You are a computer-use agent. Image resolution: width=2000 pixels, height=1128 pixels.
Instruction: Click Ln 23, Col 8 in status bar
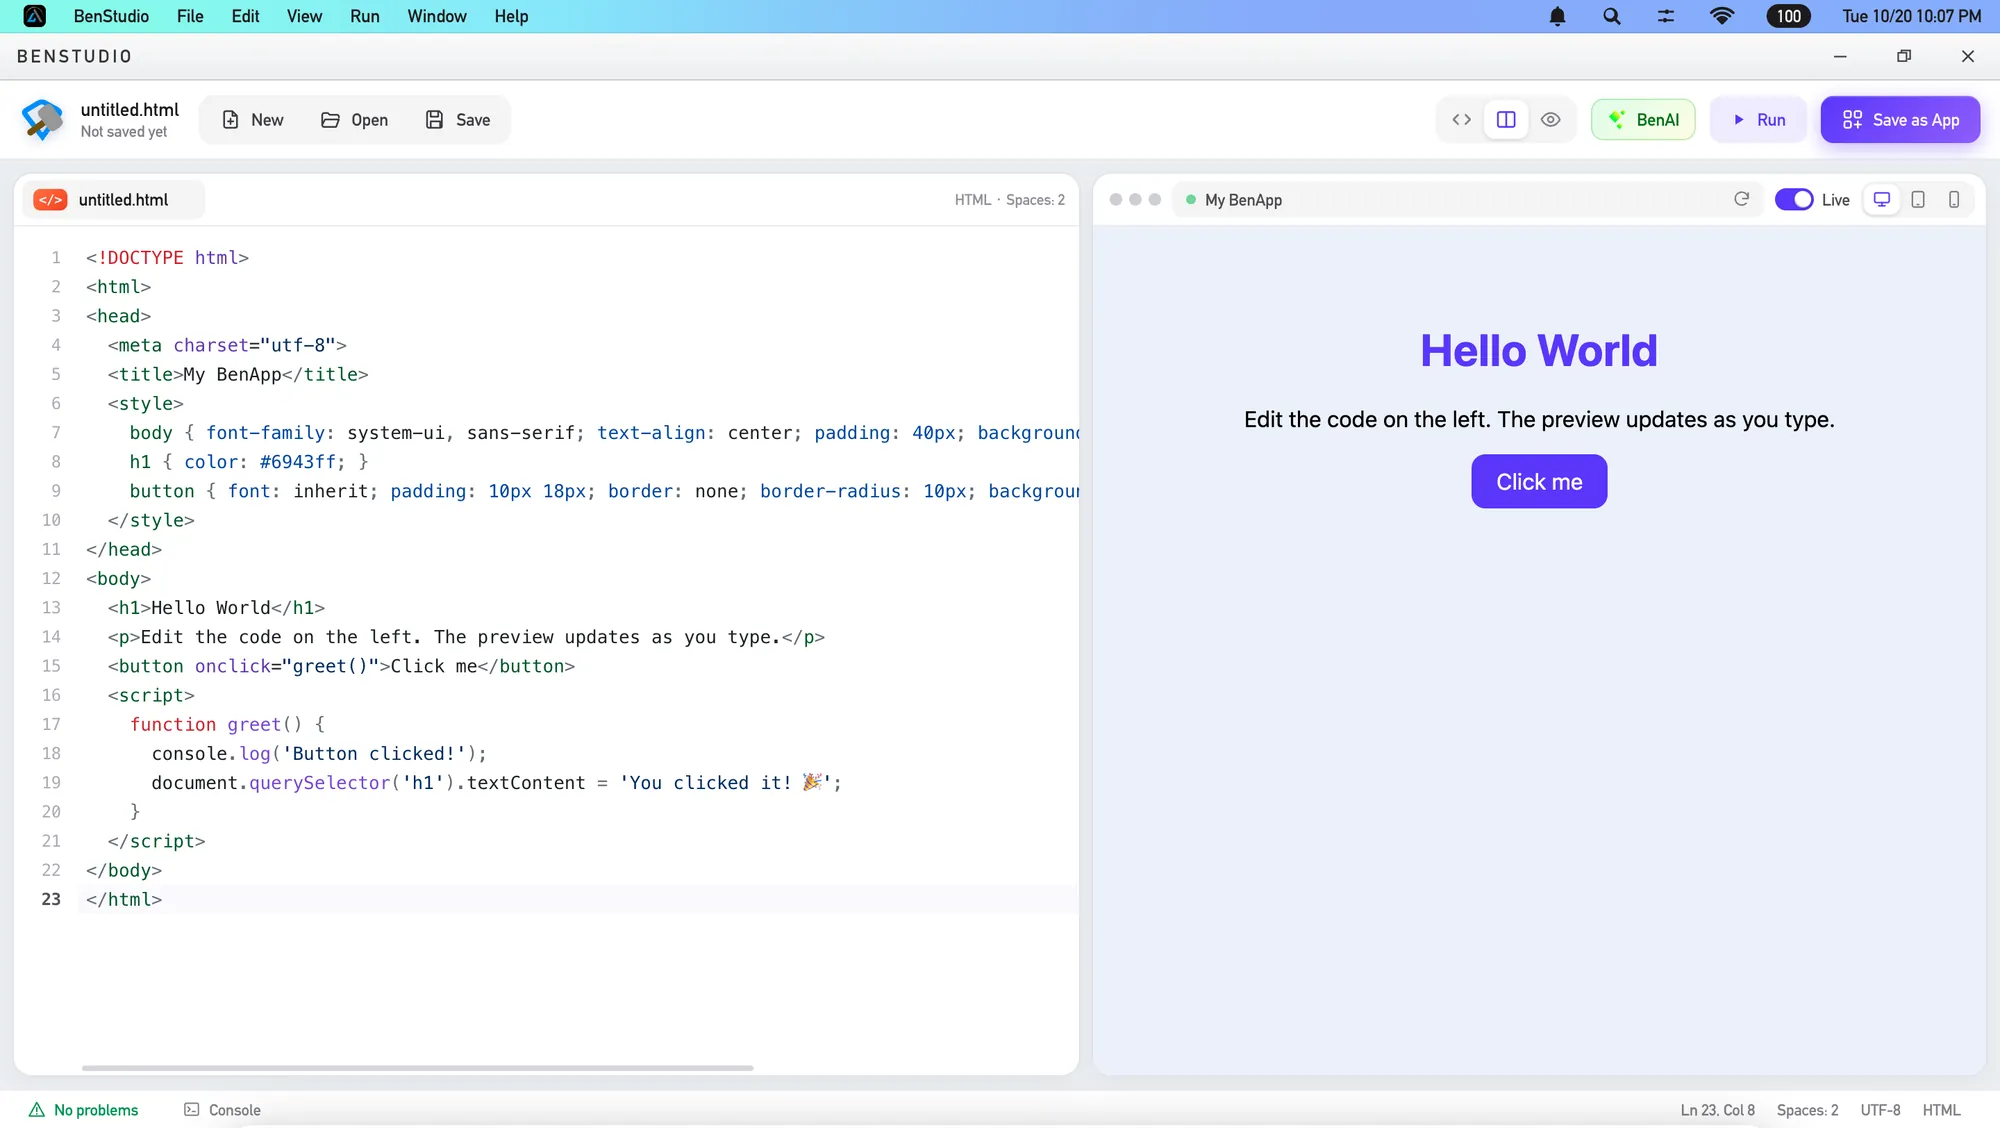pos(1717,1110)
